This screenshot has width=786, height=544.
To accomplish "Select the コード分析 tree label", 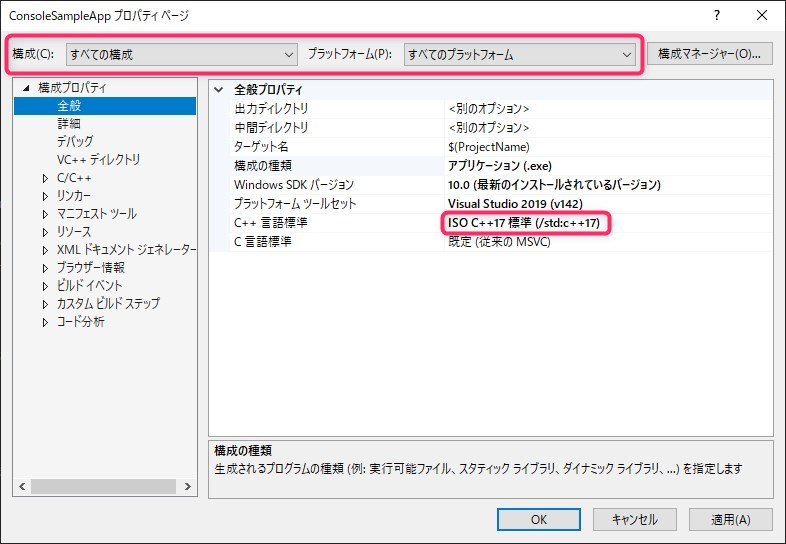I will click(x=80, y=321).
